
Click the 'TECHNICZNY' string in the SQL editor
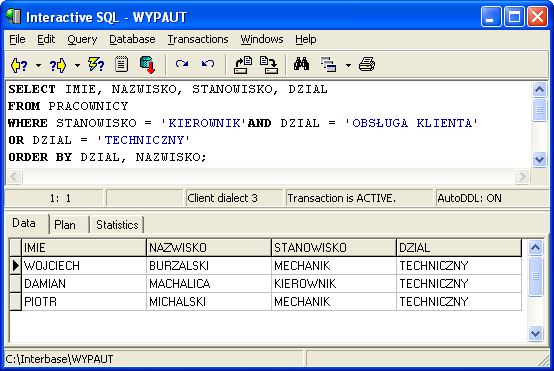[143, 140]
